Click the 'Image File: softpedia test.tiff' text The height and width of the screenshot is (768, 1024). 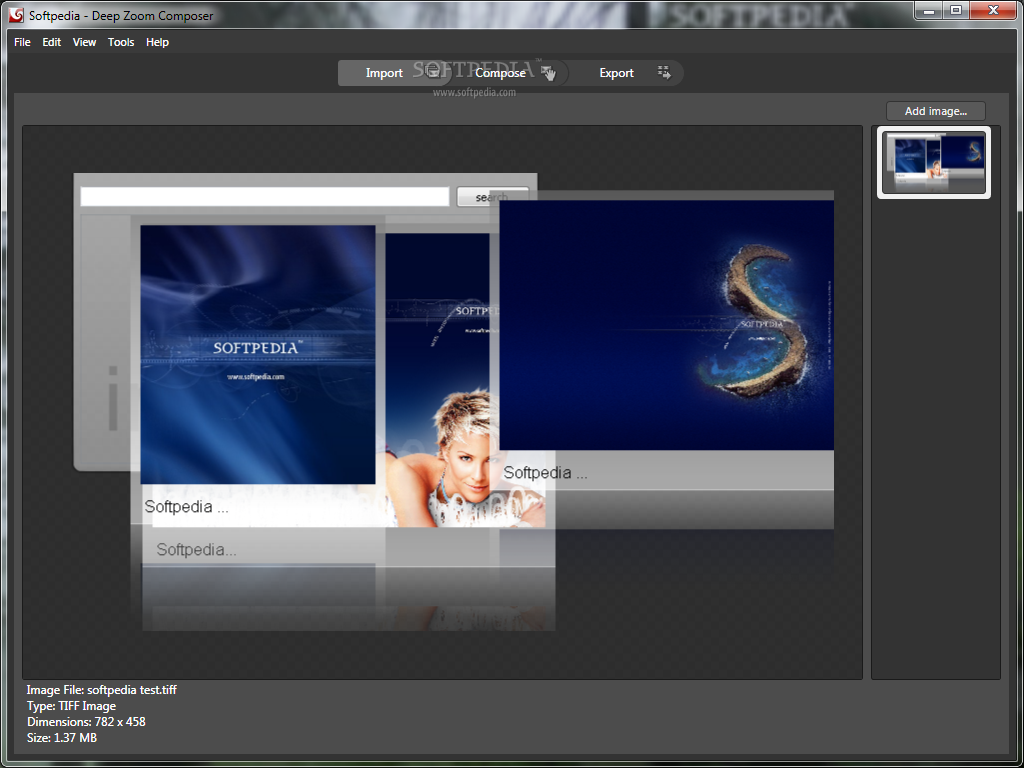(x=102, y=690)
